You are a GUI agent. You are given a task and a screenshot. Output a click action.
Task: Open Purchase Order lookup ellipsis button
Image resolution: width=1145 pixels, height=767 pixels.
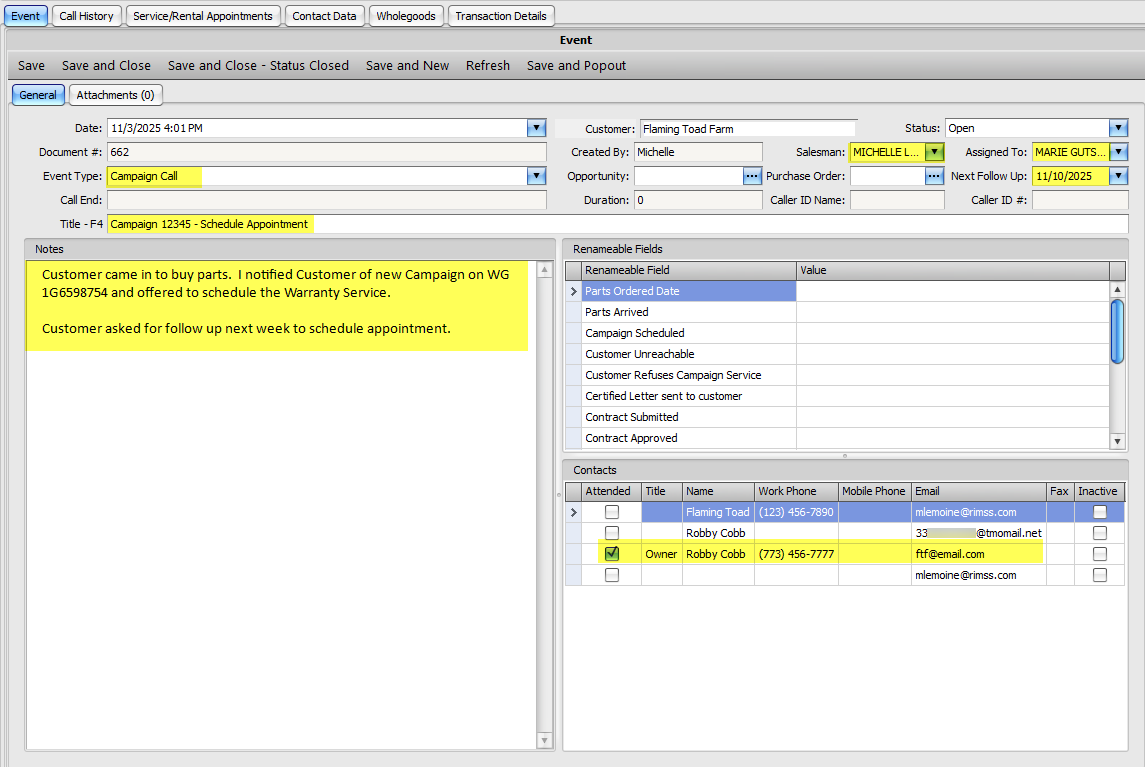click(934, 176)
